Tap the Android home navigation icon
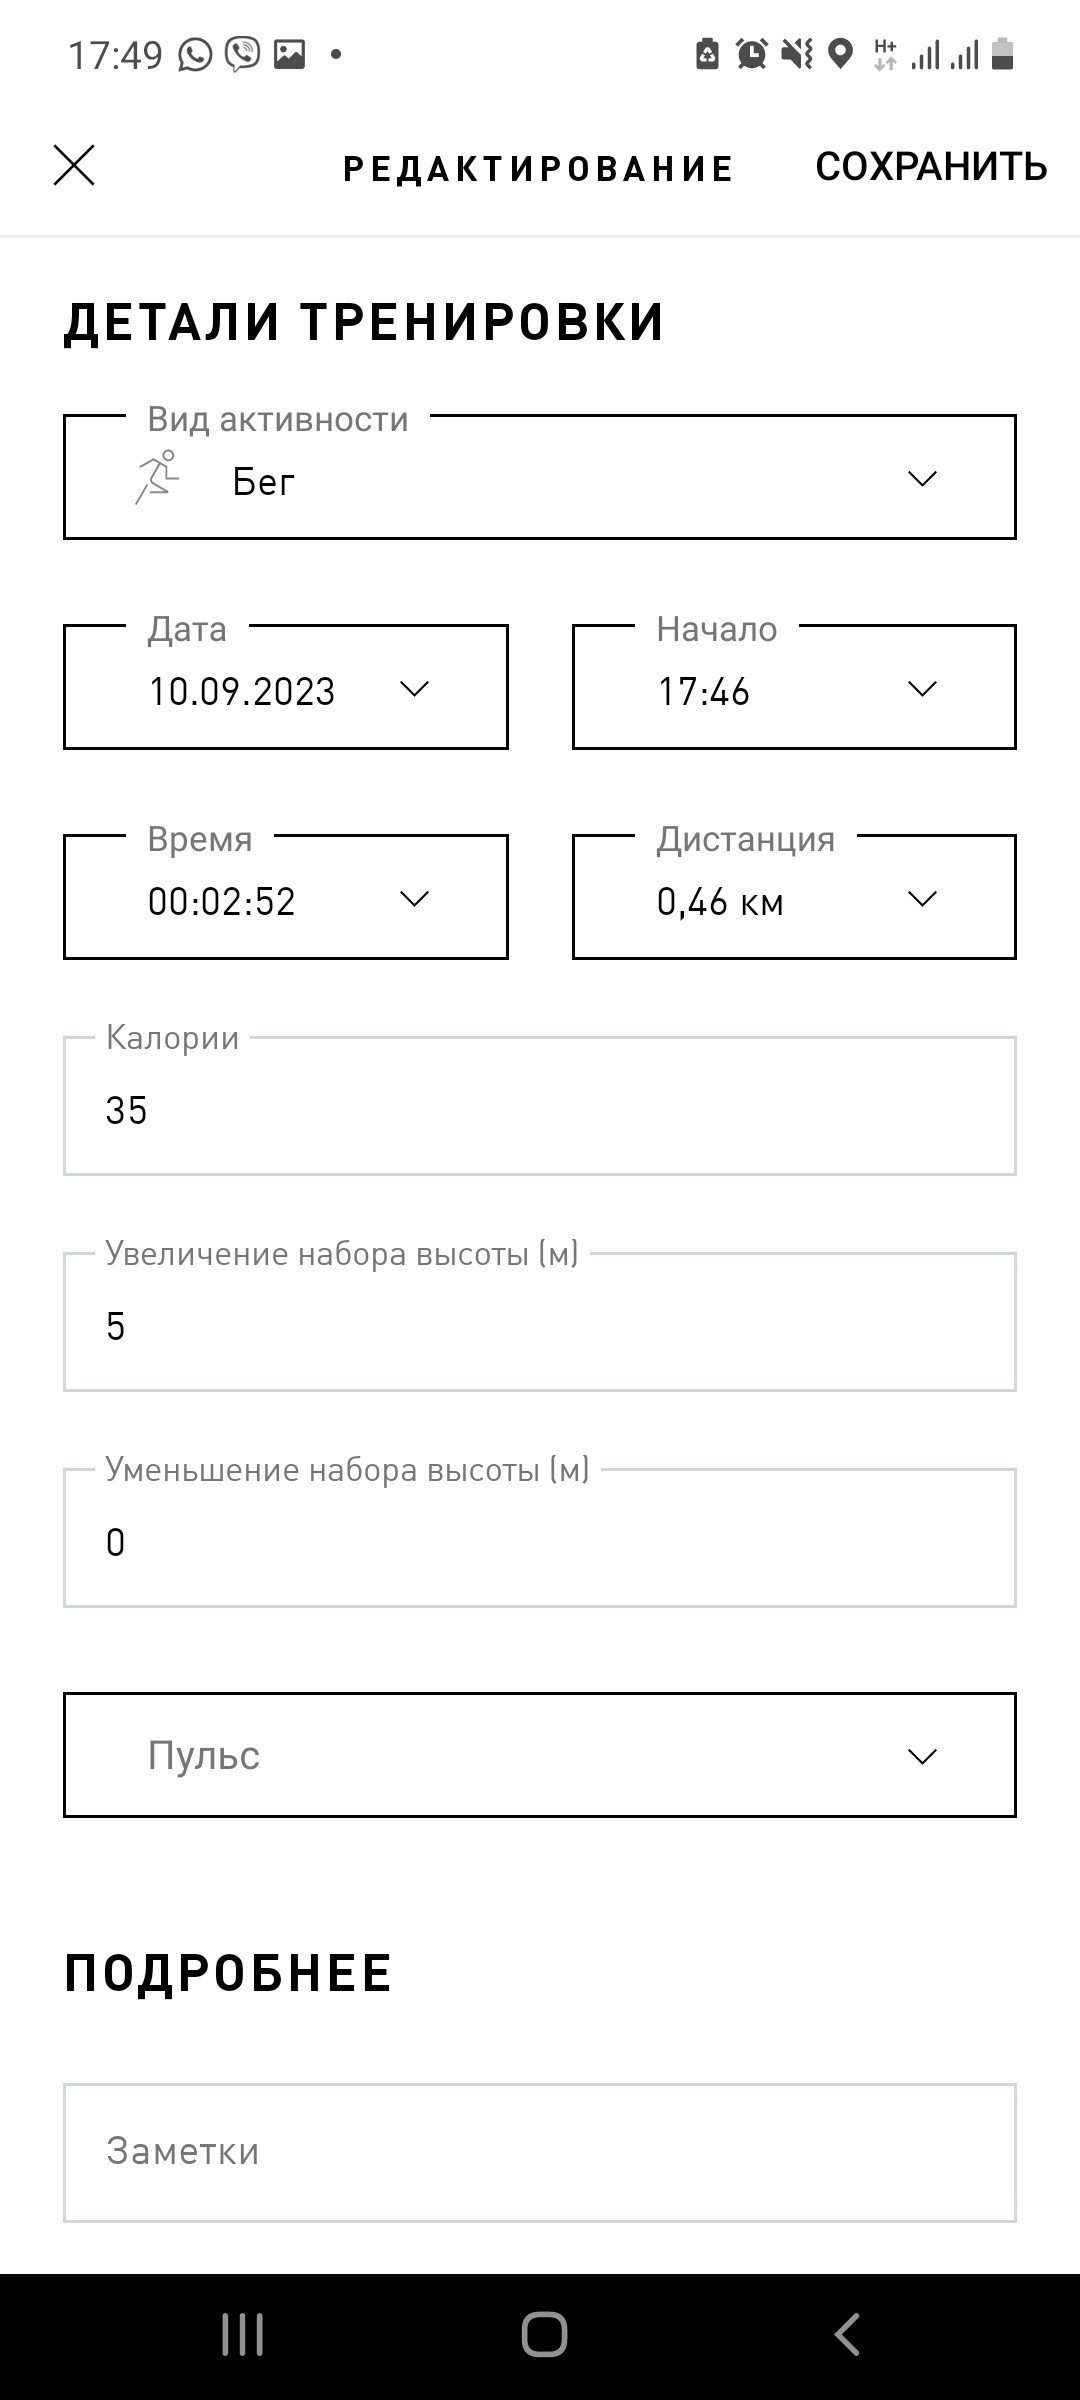The width and height of the screenshot is (1080, 2400). tap(544, 2335)
